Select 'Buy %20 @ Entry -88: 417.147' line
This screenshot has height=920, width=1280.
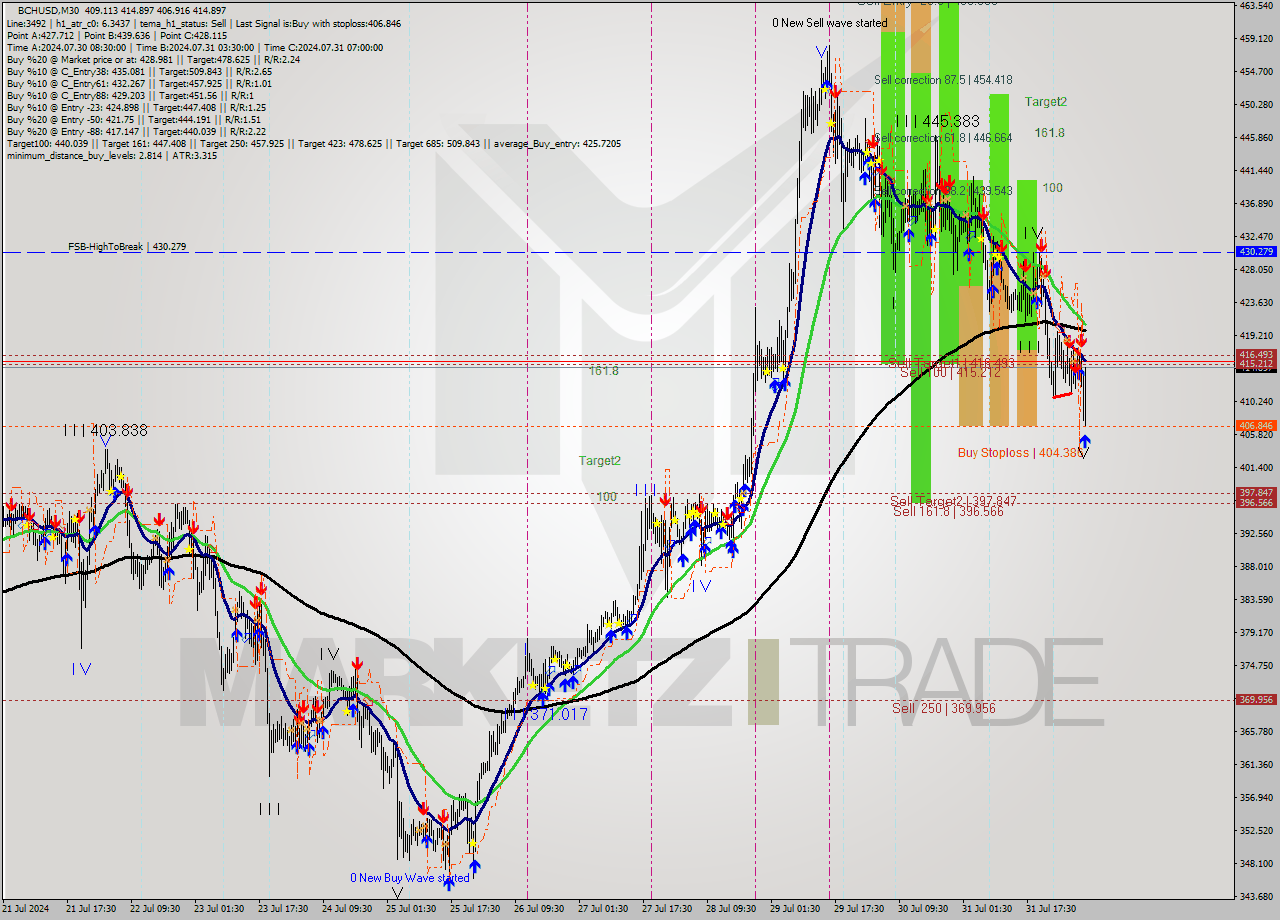[136, 131]
